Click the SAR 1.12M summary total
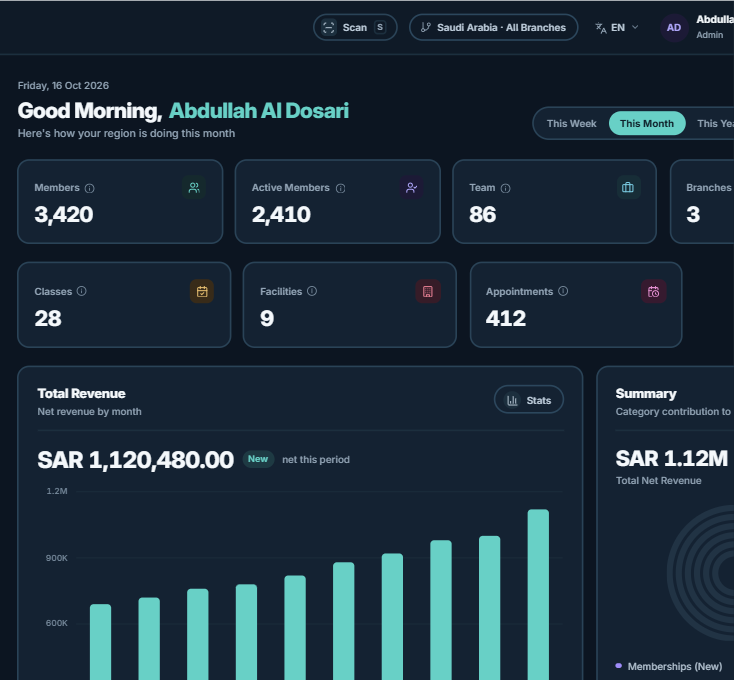The height and width of the screenshot is (680, 734). pos(671,458)
